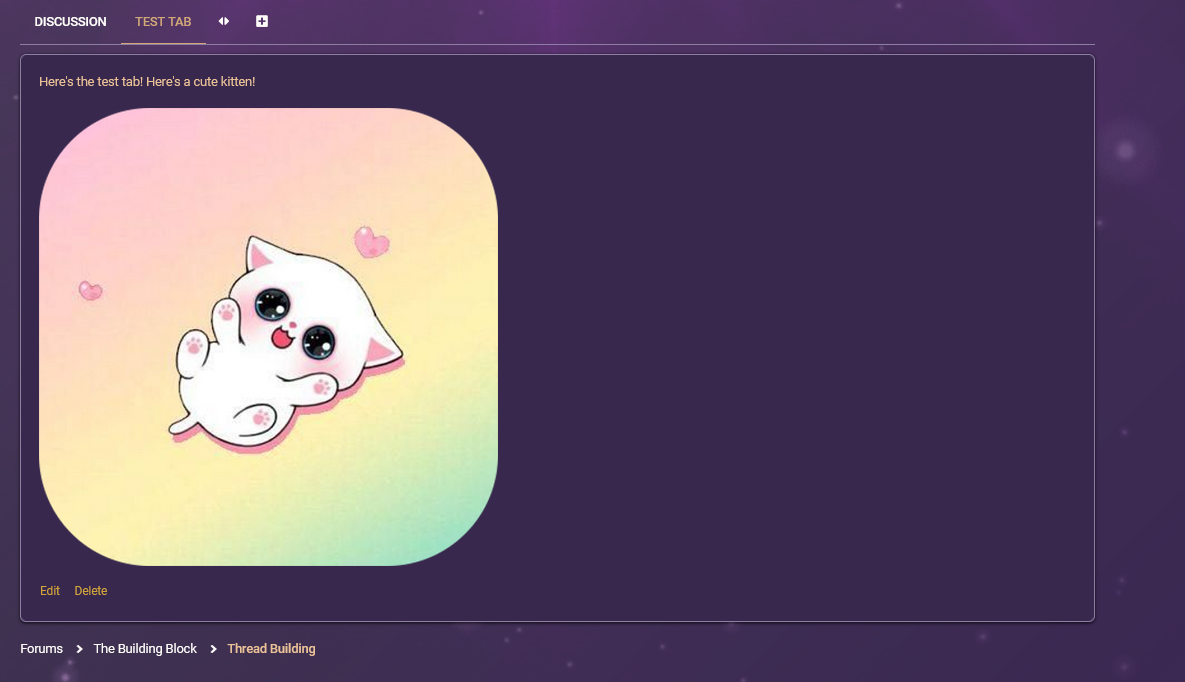Viewport: 1185px width, 682px height.
Task: Click the small pink heart at image left
Action: 90,290
